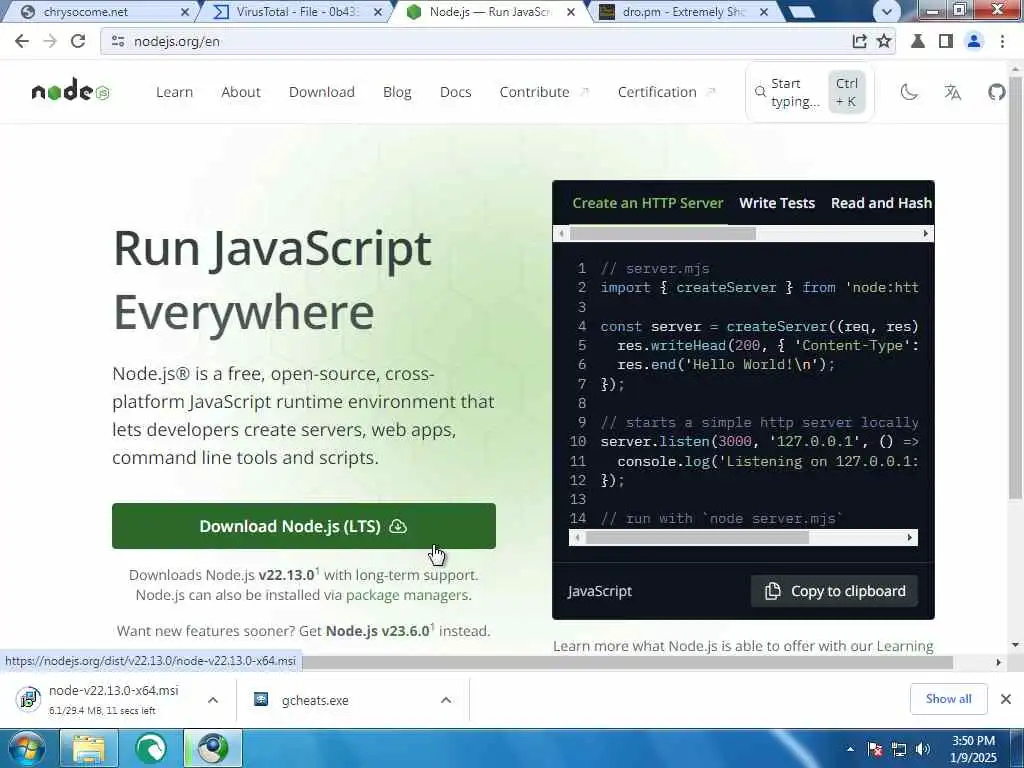Click the Node.js v23.6.0 link

coord(377,631)
